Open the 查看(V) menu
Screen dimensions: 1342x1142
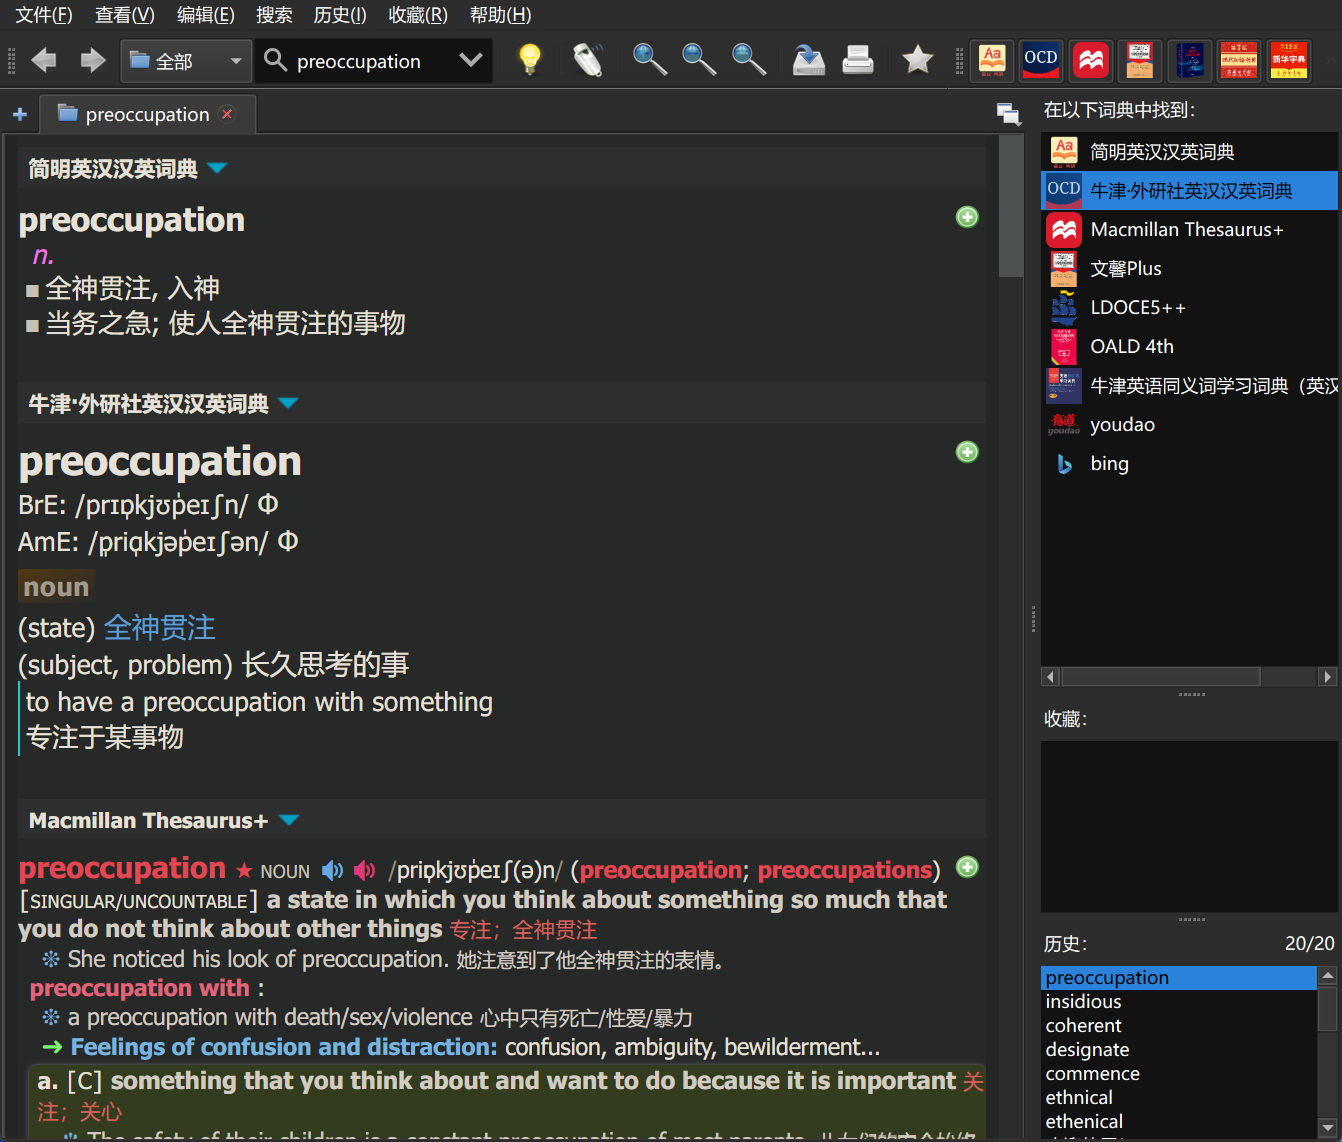click(125, 15)
